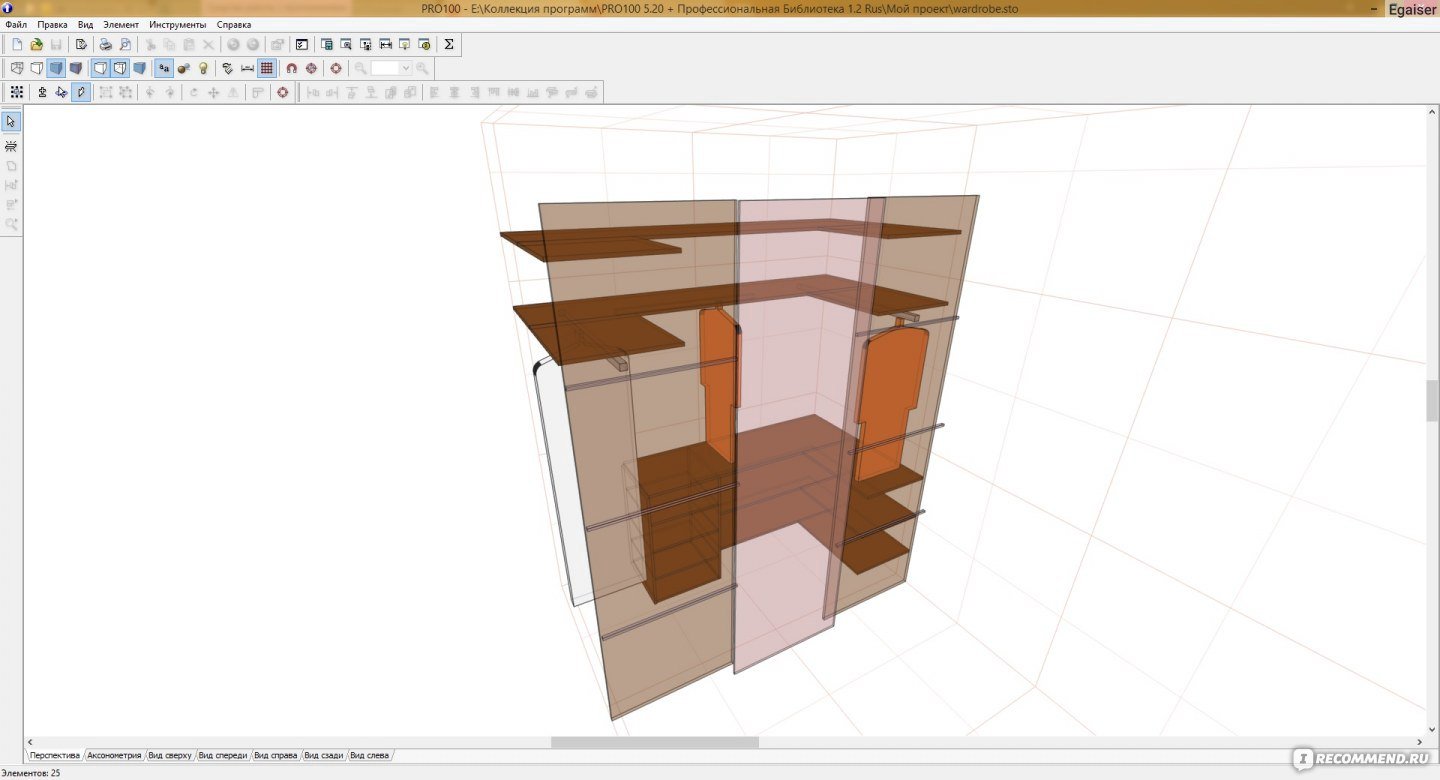Expand the zoom level dropdown
The width and height of the screenshot is (1440, 780).
tap(406, 68)
